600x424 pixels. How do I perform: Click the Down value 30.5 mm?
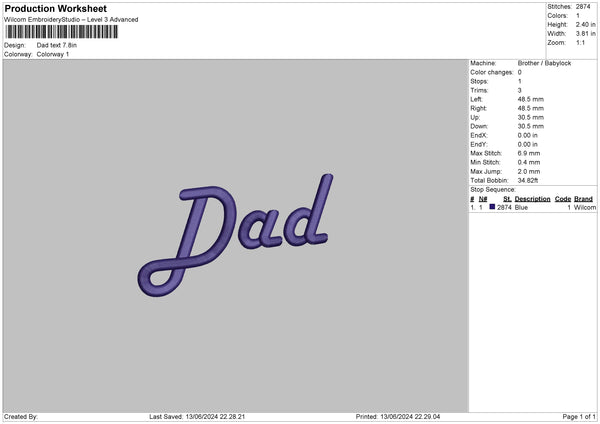click(530, 126)
